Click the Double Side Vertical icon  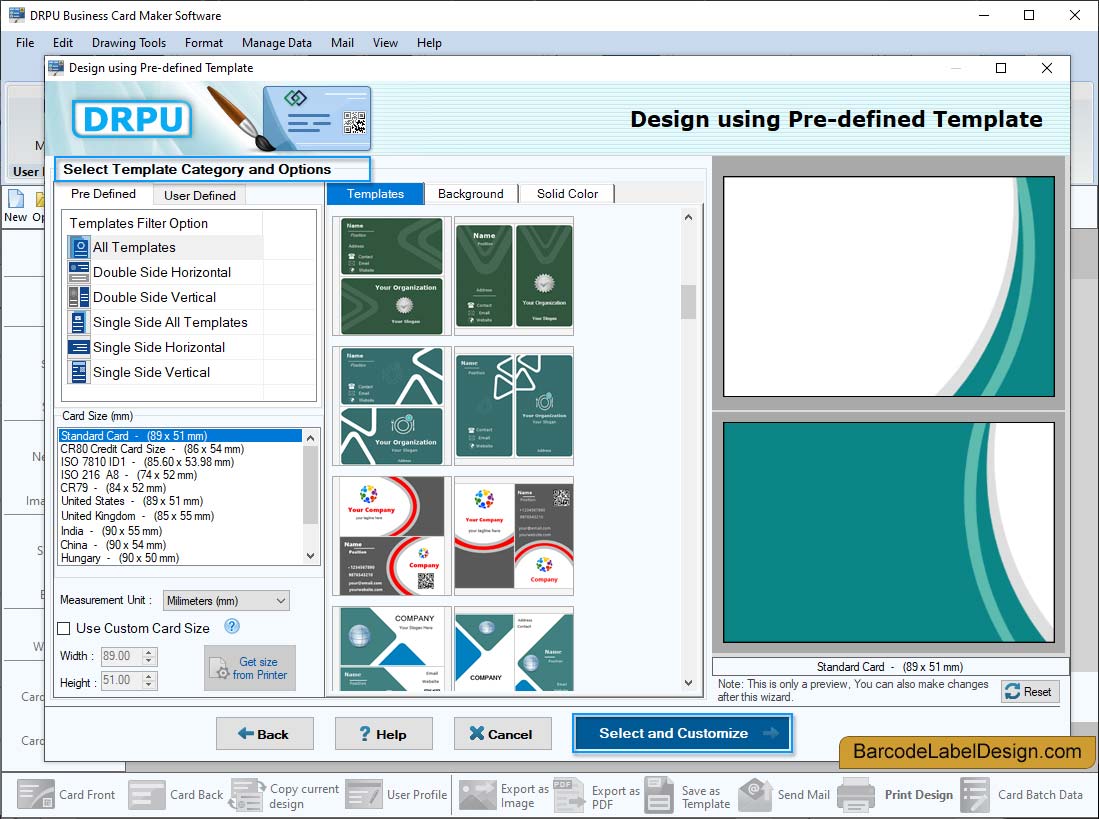point(79,297)
